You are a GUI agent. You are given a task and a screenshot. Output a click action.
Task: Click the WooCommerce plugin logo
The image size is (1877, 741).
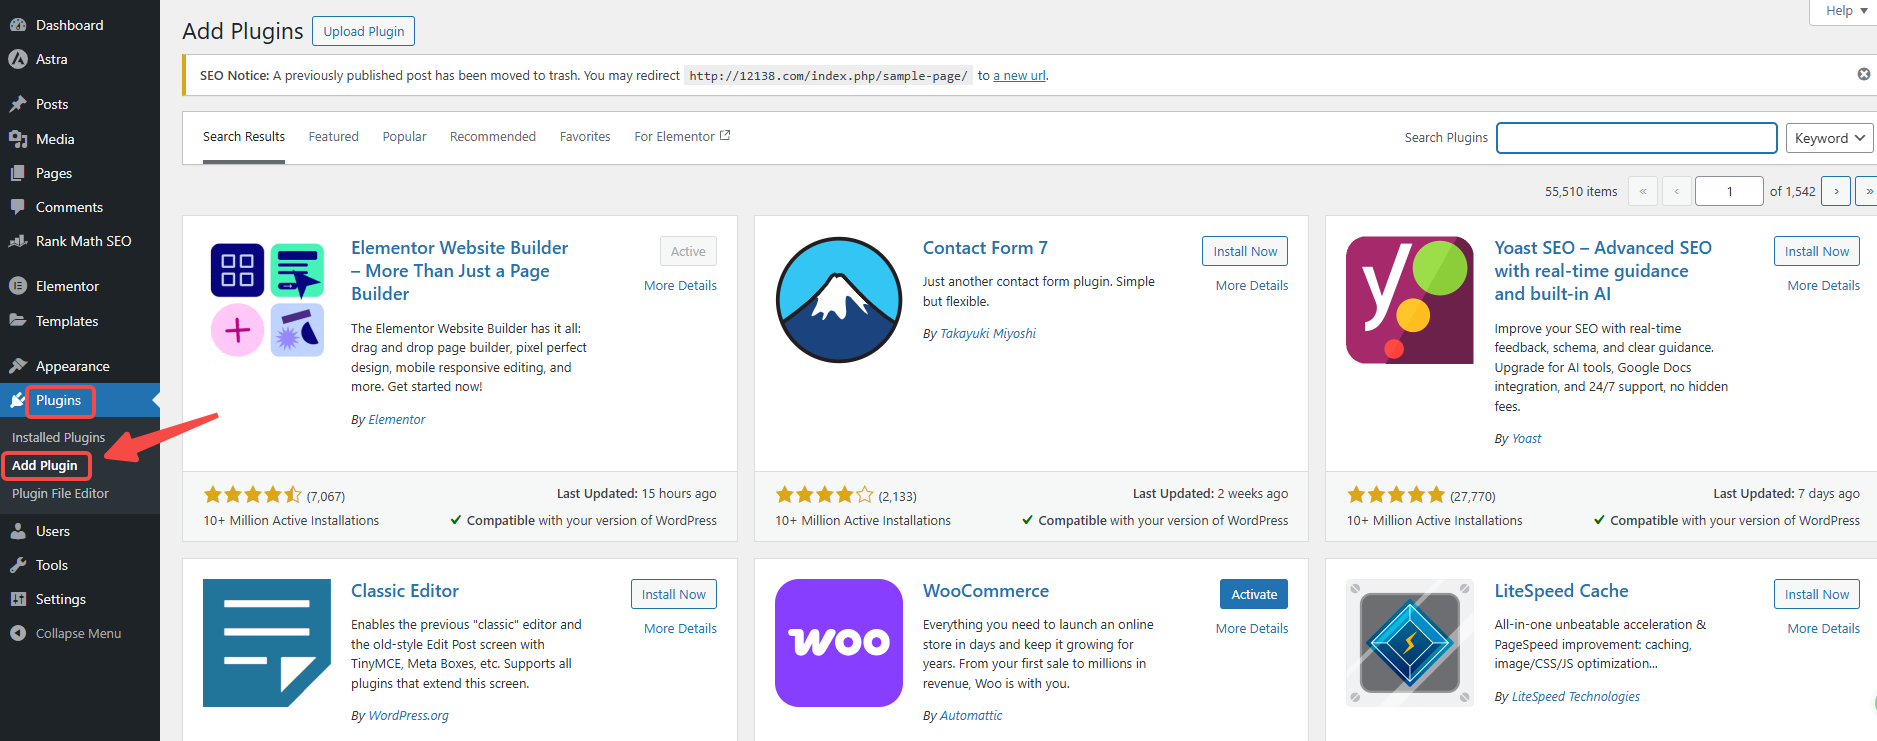click(838, 643)
